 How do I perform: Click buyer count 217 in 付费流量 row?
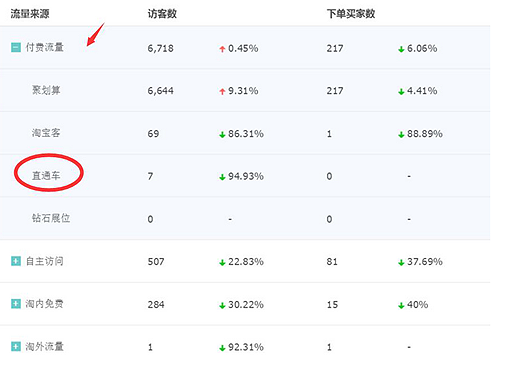[335, 48]
